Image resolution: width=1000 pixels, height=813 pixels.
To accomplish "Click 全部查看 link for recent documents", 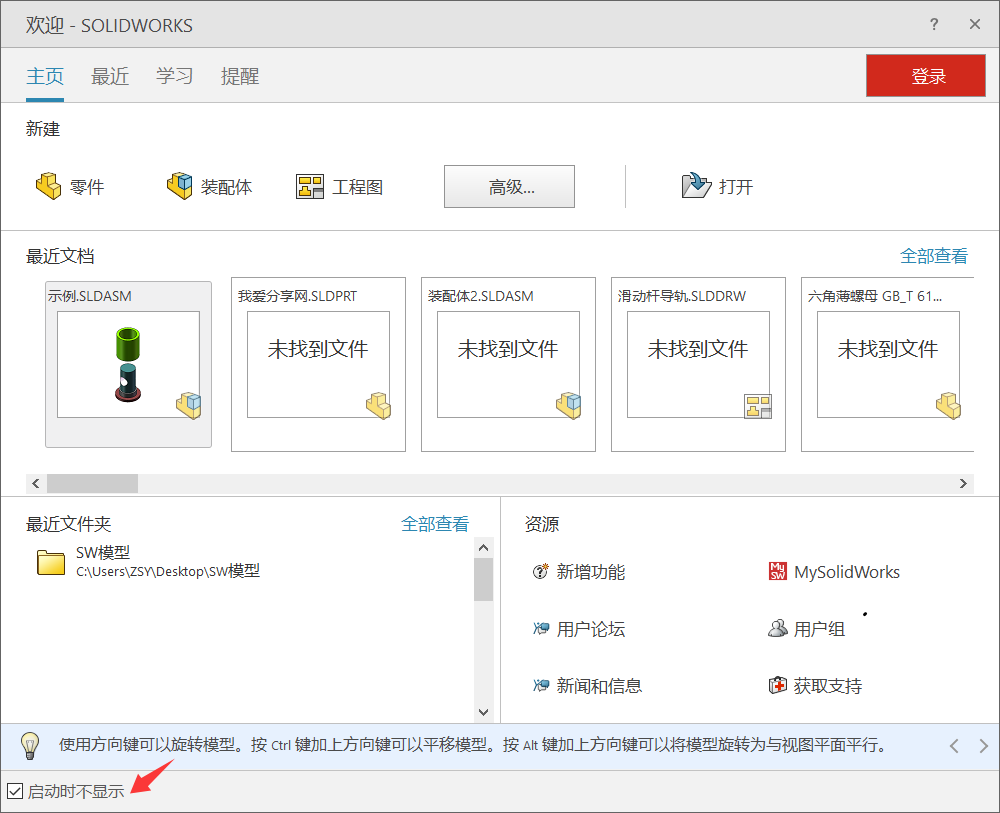I will coord(934,256).
